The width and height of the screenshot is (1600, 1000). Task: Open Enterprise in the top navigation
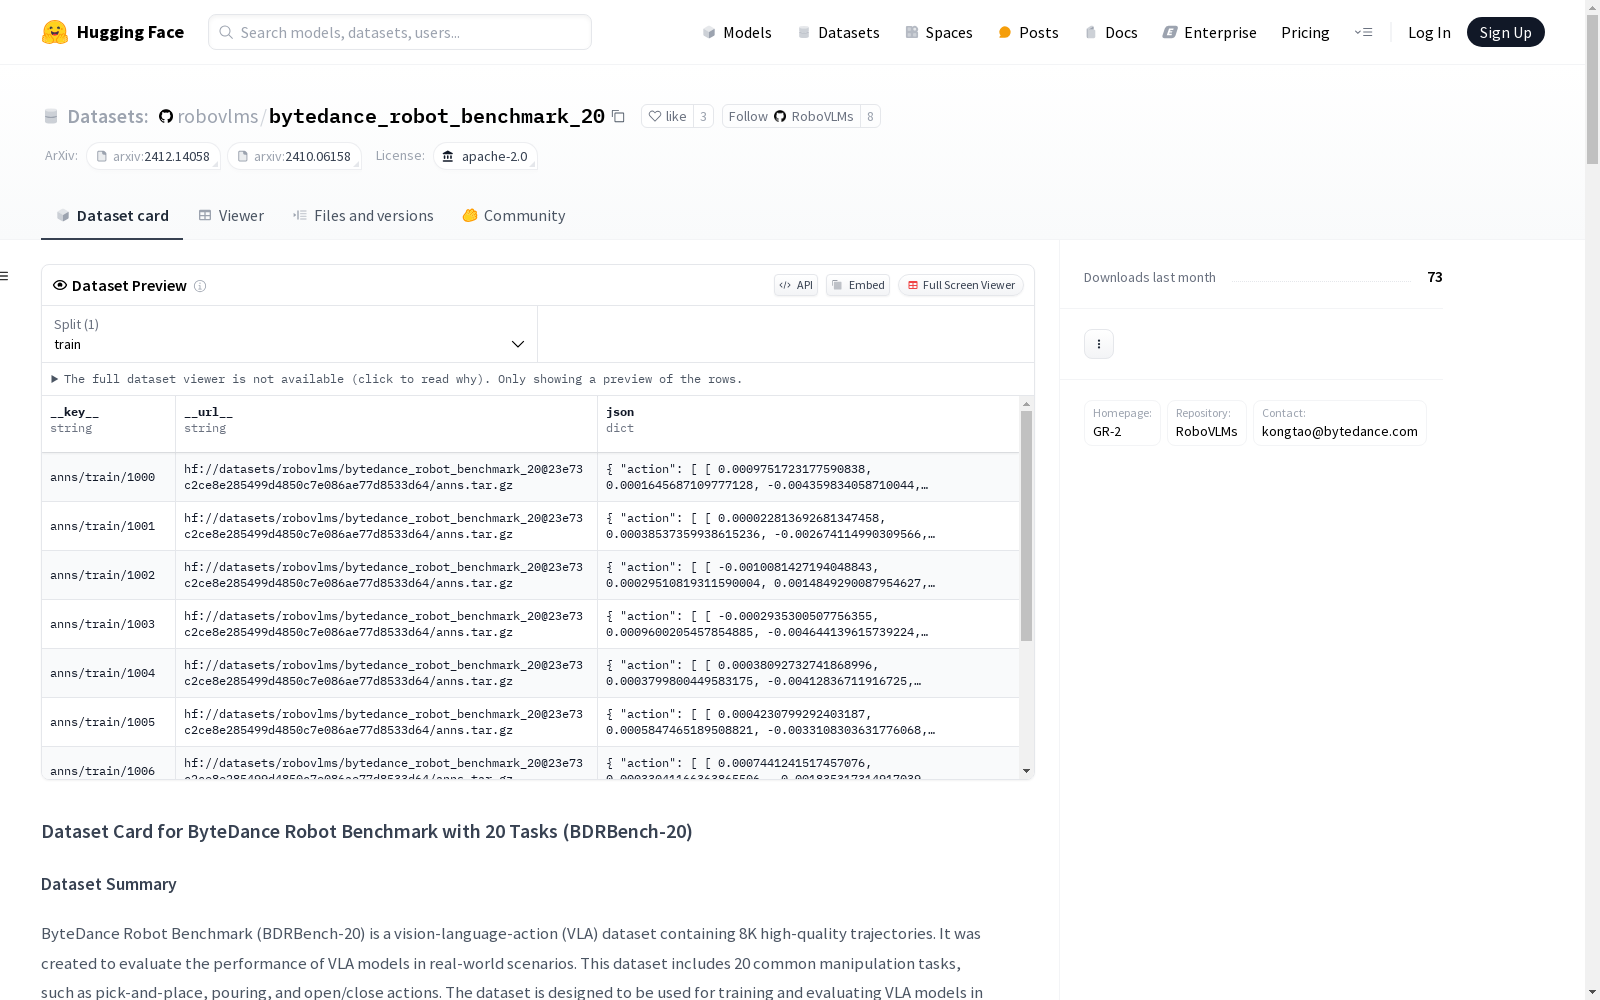tap(1209, 32)
